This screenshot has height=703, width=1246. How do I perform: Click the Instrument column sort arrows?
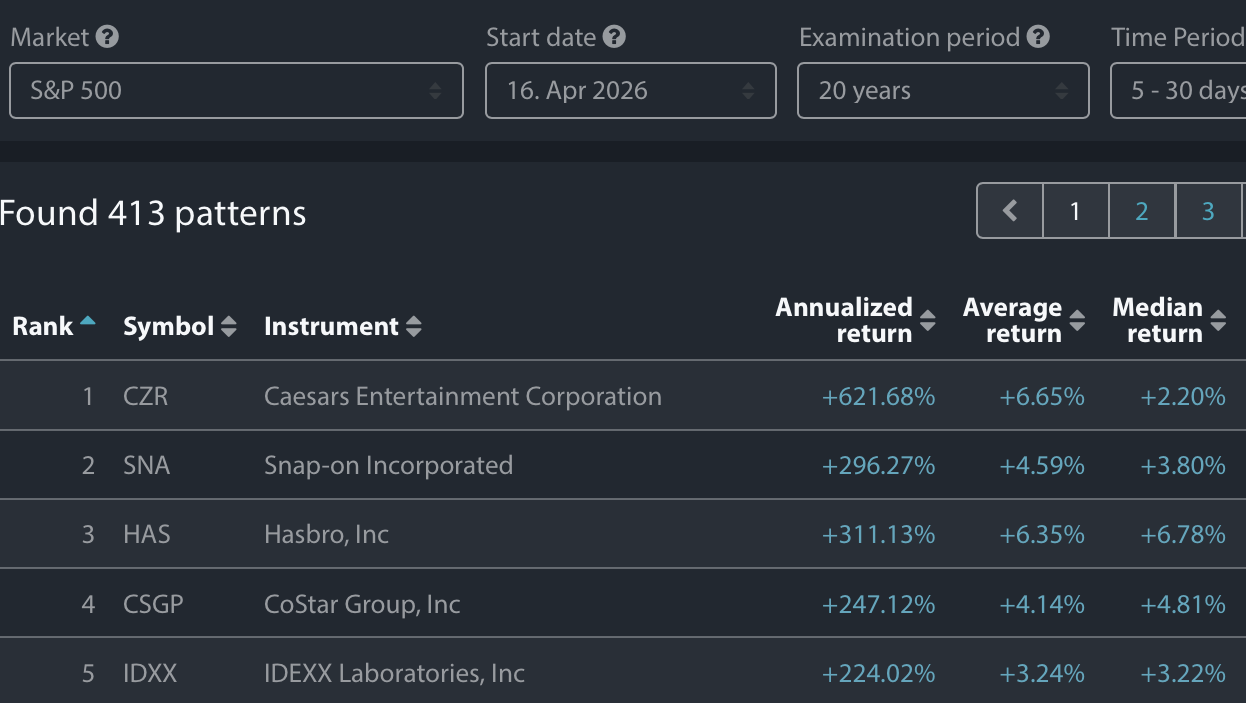tap(413, 326)
